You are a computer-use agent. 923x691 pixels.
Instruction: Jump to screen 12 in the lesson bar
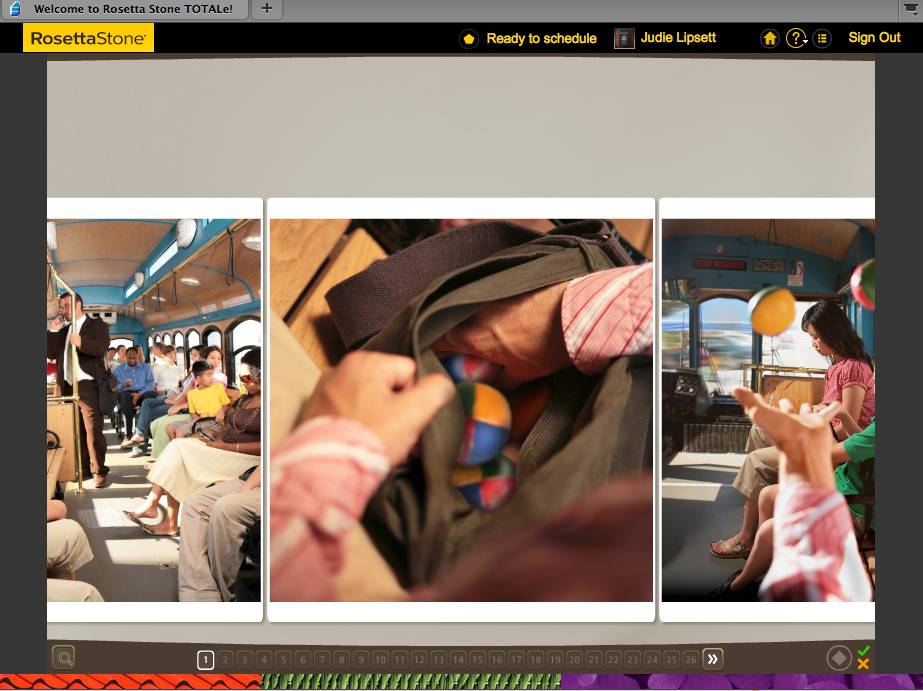[419, 660]
